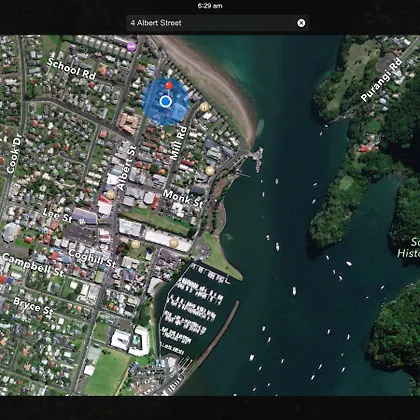Tap the 6:29 am status bar clock
This screenshot has width=420, height=420.
tap(210, 6)
